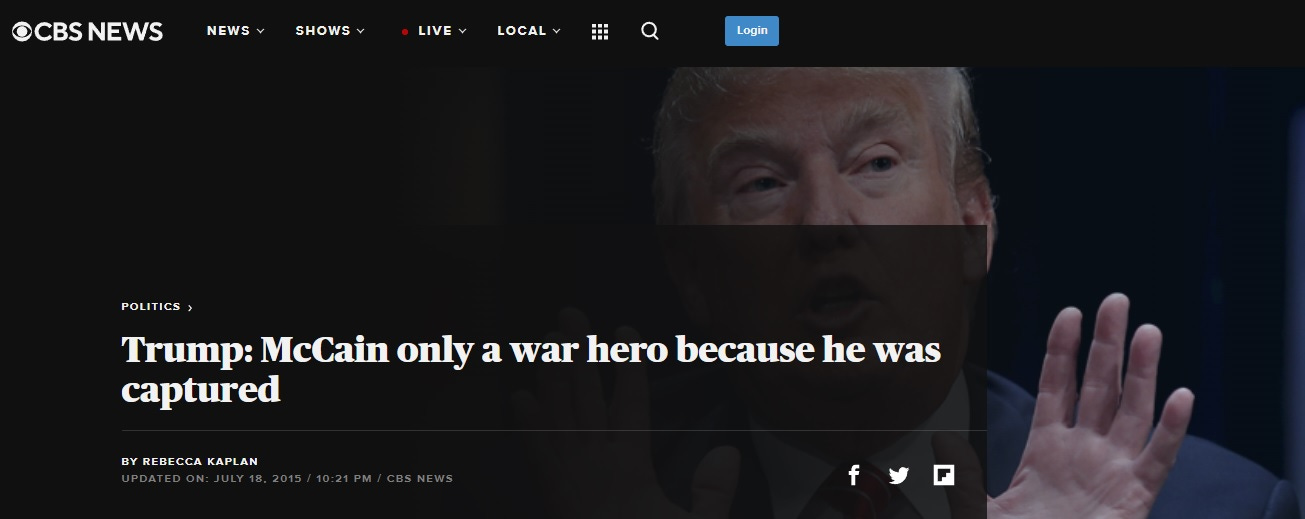This screenshot has width=1305, height=519.
Task: Click the blue Login button
Action: tap(752, 31)
